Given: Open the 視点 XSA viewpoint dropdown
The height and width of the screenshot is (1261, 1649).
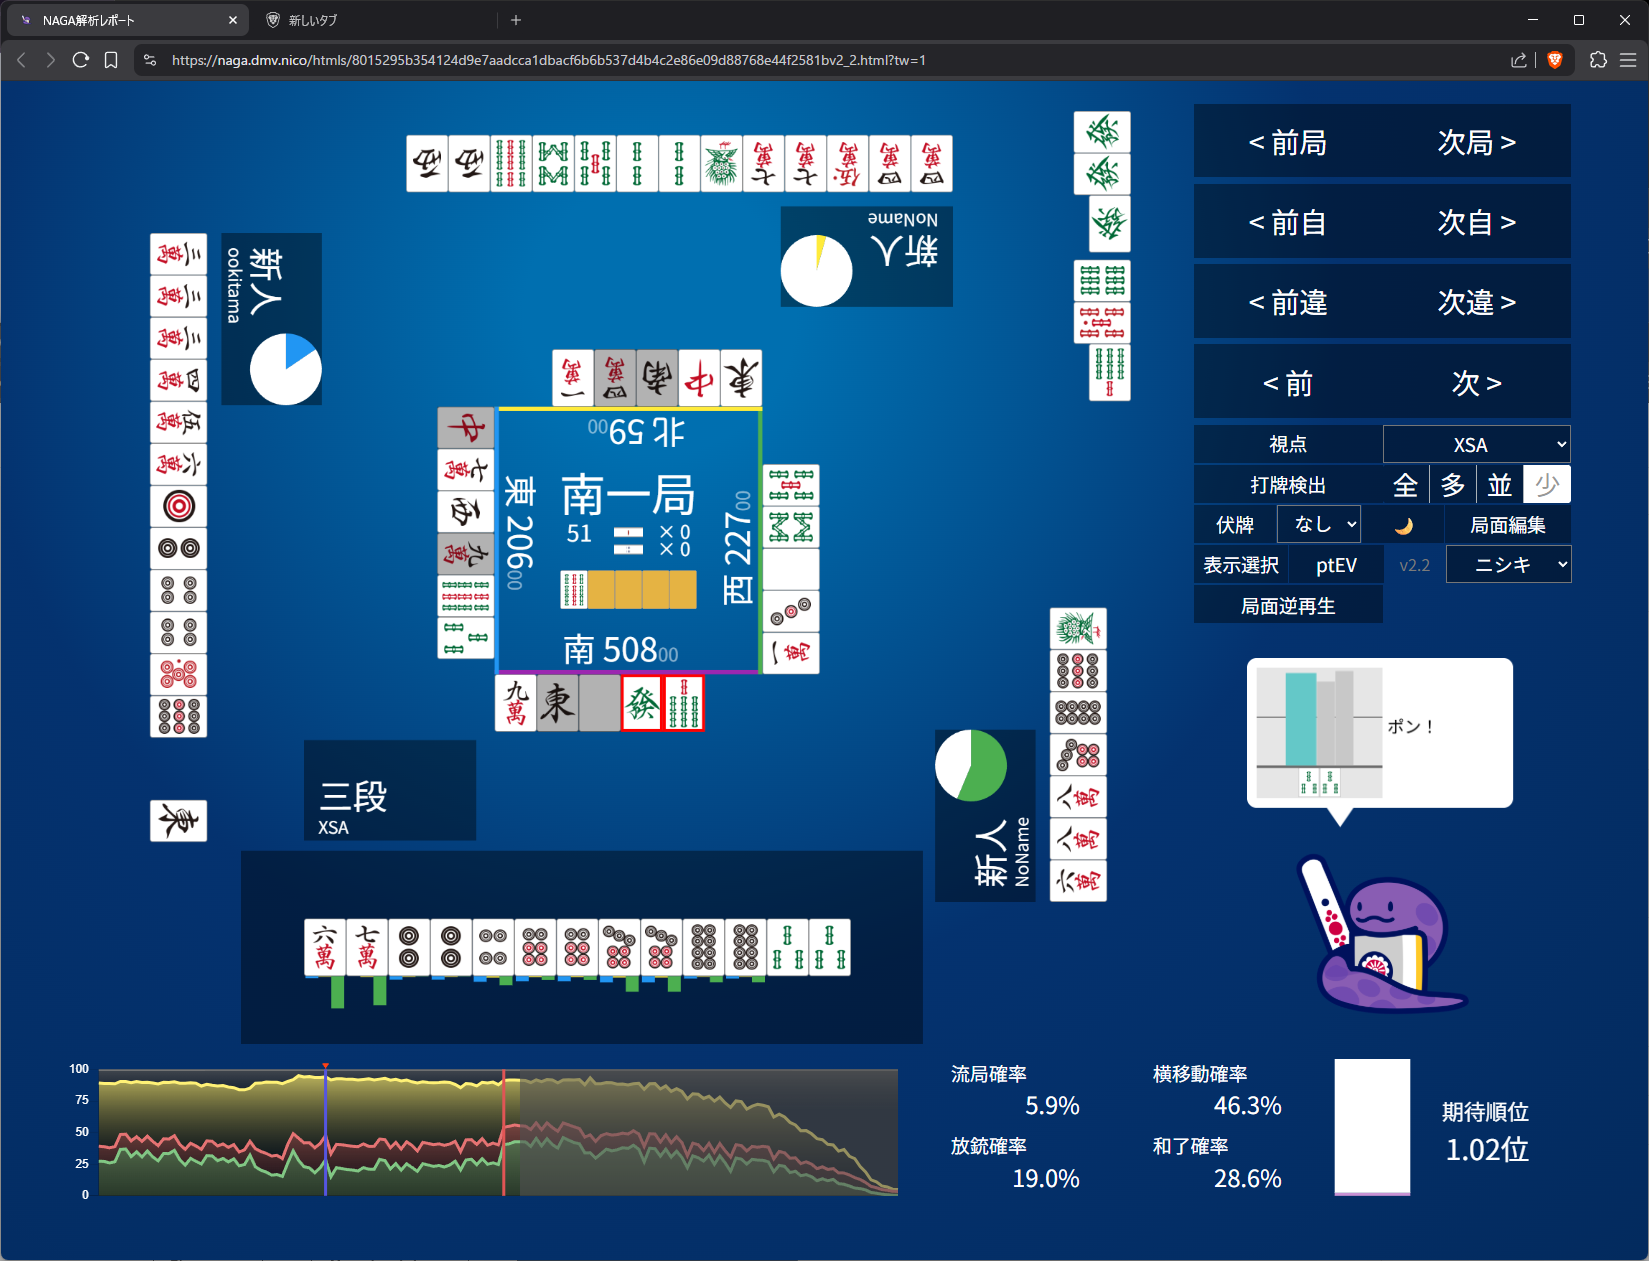Looking at the screenshot, I should point(1476,445).
